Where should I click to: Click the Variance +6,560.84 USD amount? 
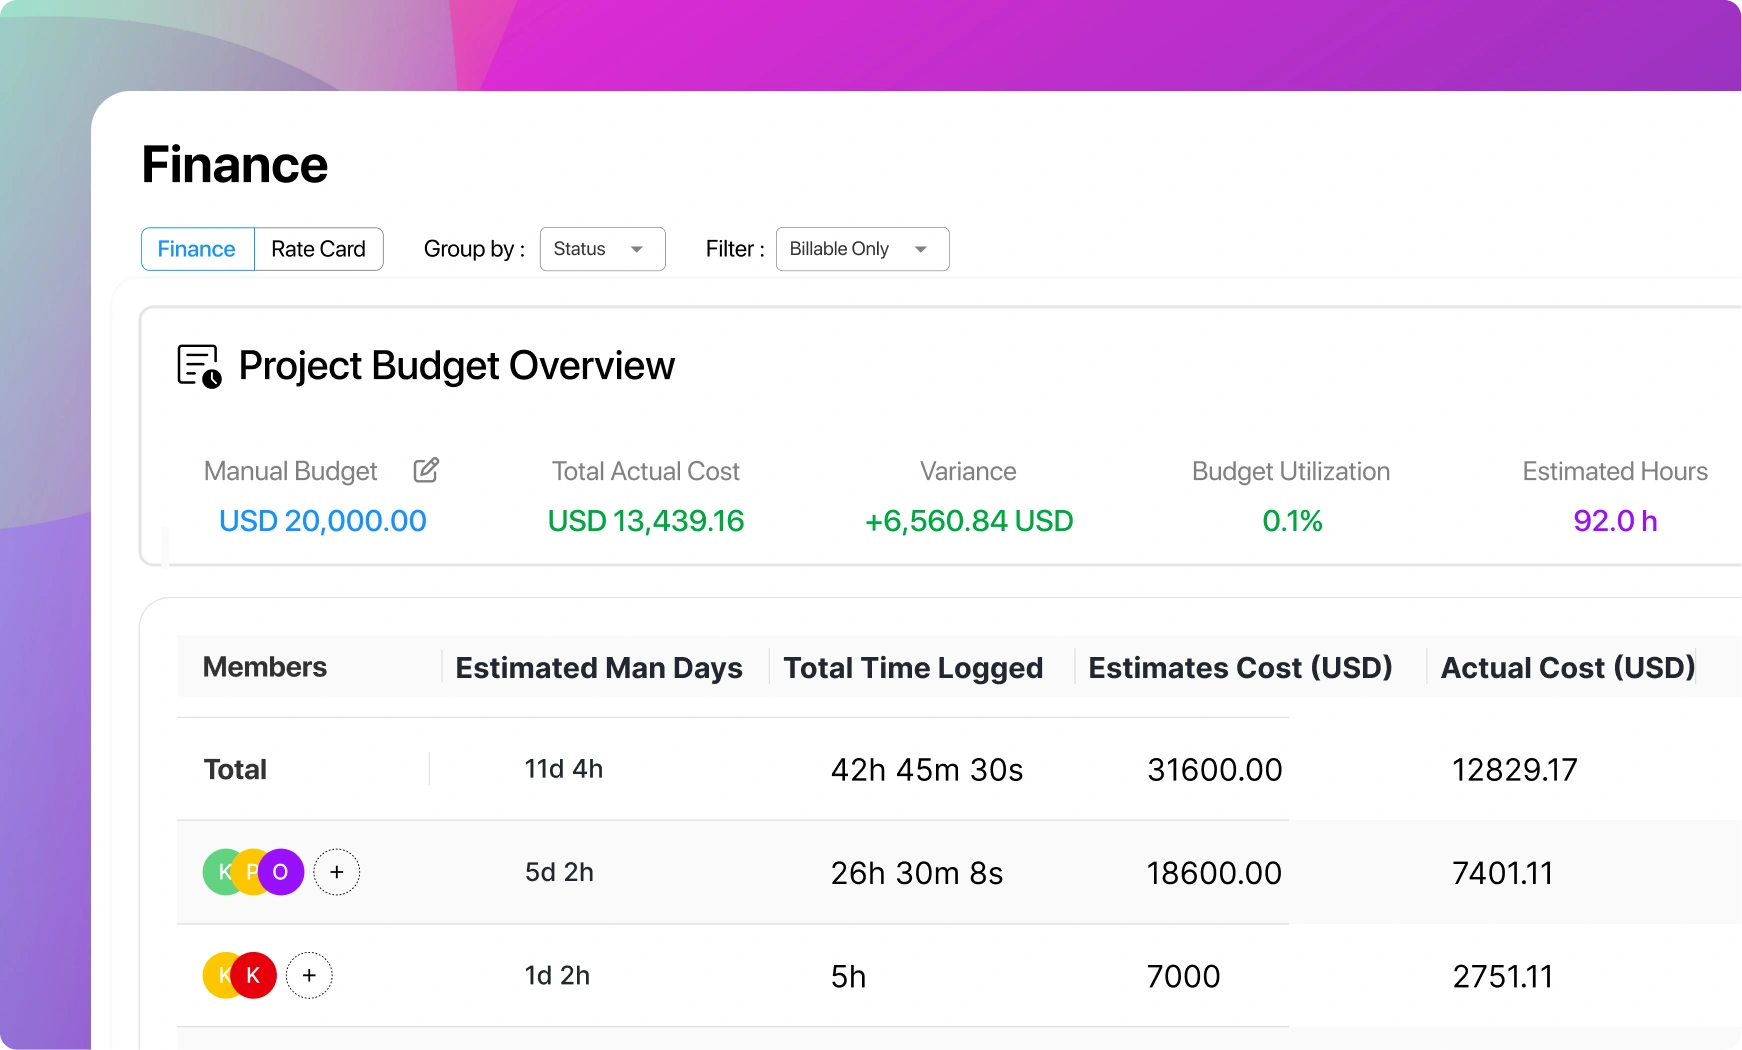tap(968, 520)
